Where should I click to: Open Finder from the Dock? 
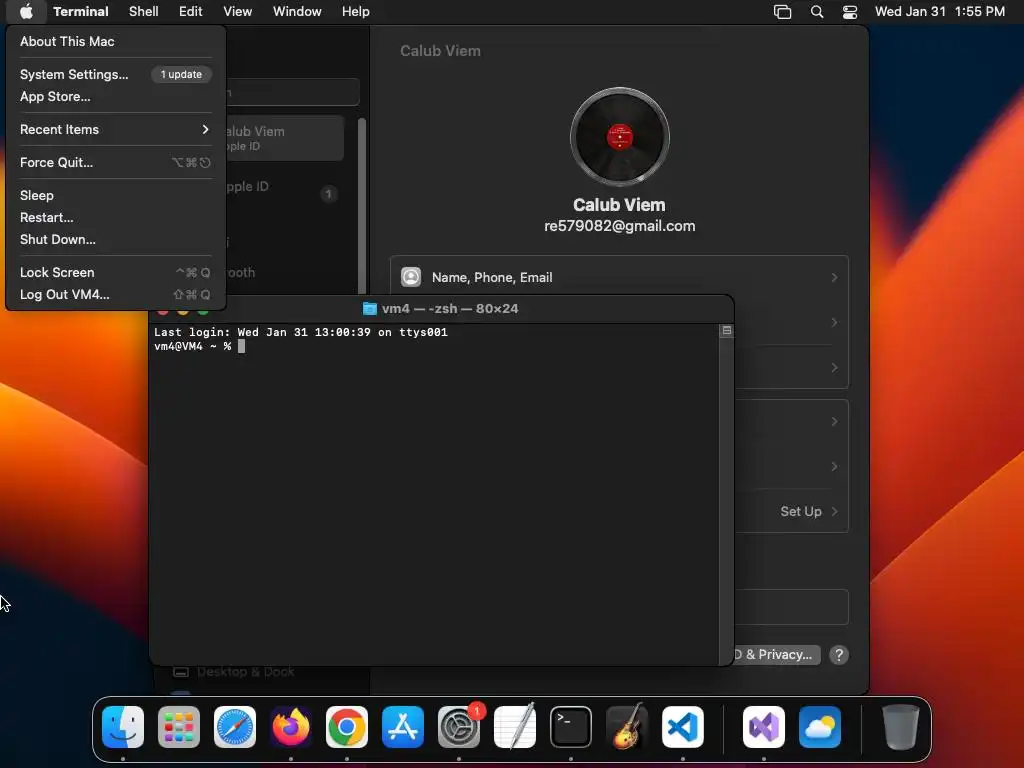point(123,727)
